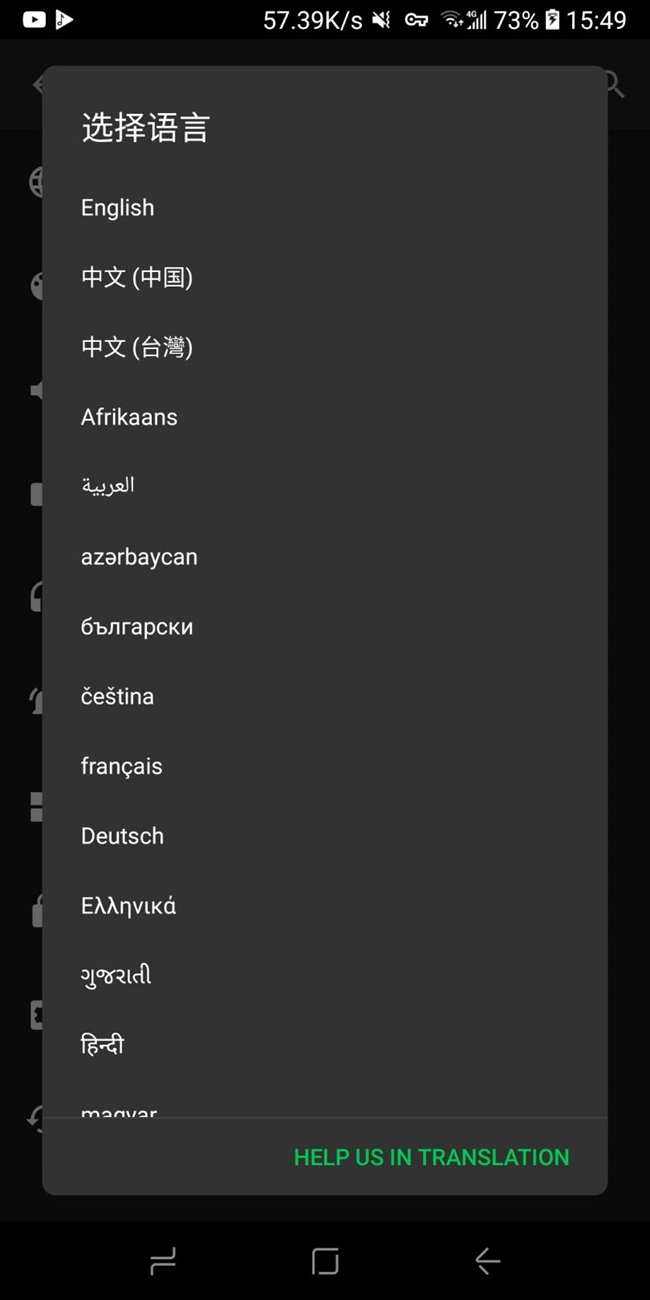
Task: Open recent apps via navigation bar
Action: click(162, 1261)
